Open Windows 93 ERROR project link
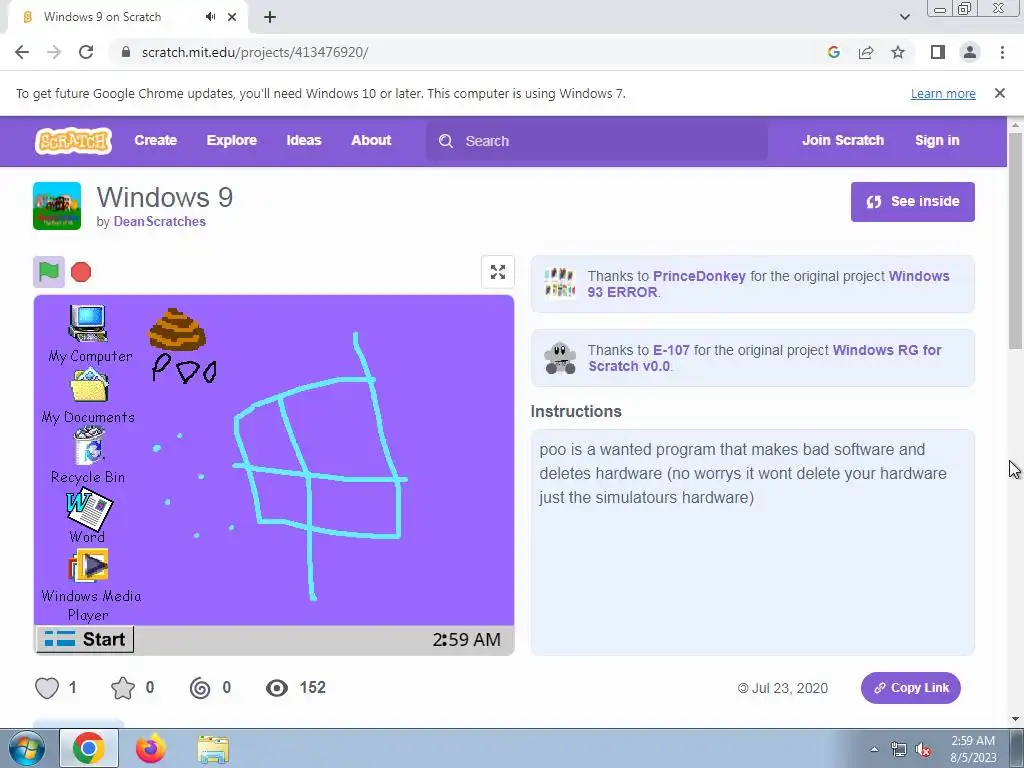Image resolution: width=1024 pixels, height=768 pixels. point(768,284)
